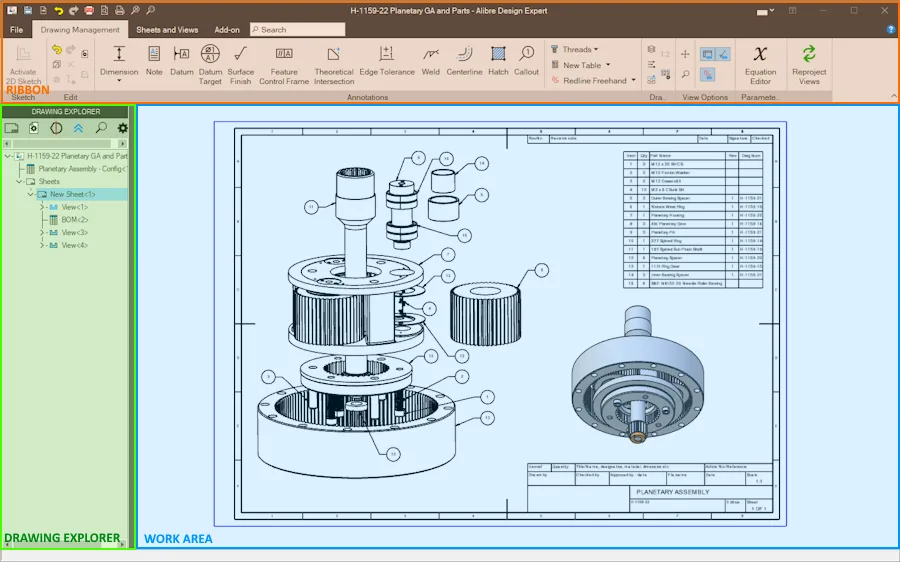Click the PLANETARY ASSEMBLY title block text
The height and width of the screenshot is (562, 900).
point(673,492)
